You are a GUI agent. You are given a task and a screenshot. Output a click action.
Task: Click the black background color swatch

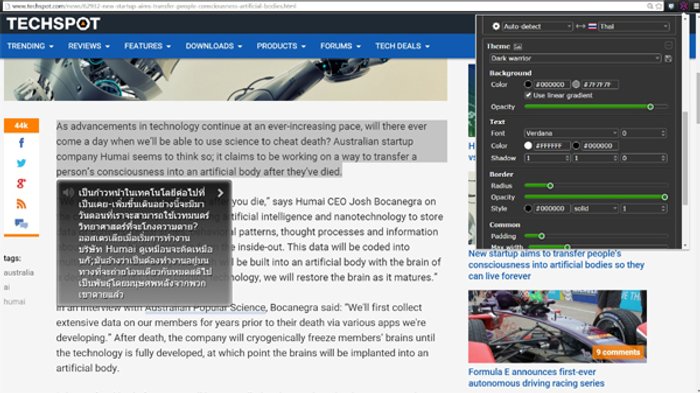[528, 84]
